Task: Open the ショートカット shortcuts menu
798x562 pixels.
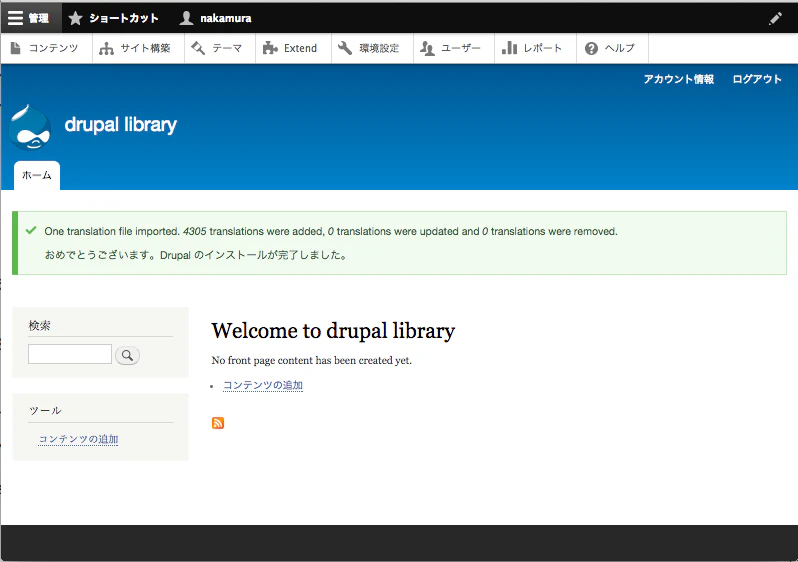Action: tap(113, 18)
